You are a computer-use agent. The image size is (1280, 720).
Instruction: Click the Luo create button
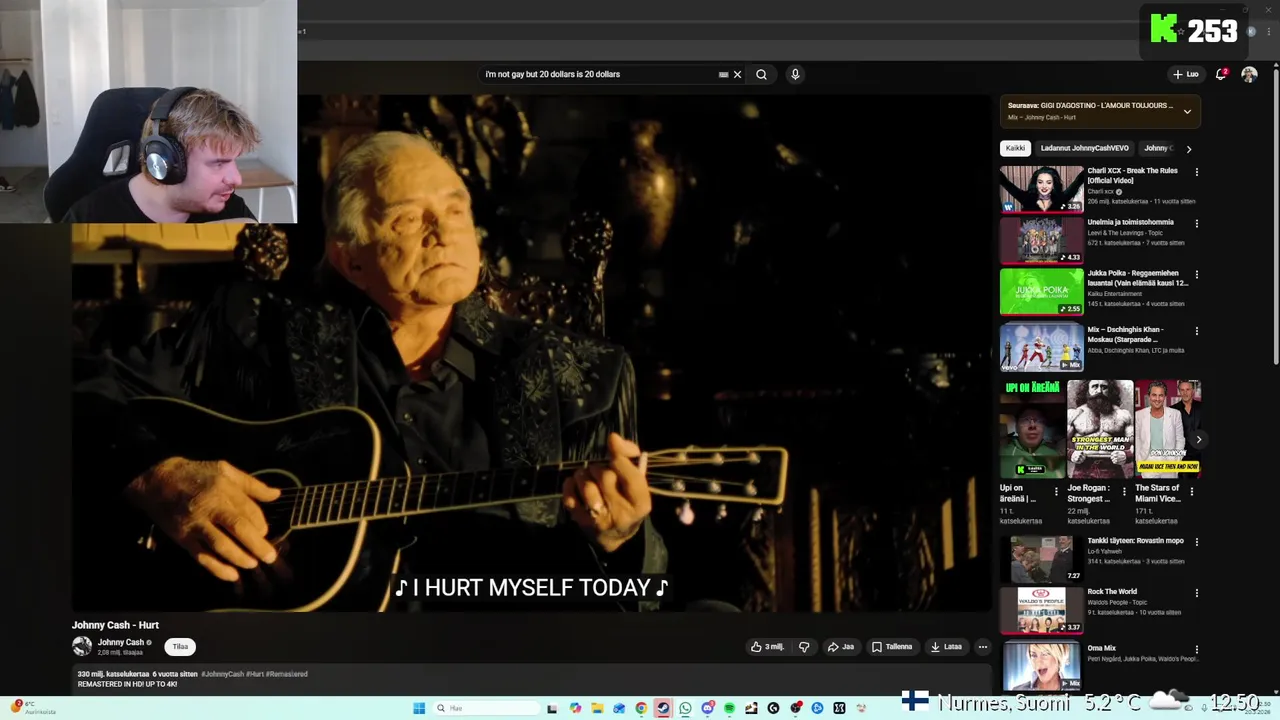coord(1186,74)
